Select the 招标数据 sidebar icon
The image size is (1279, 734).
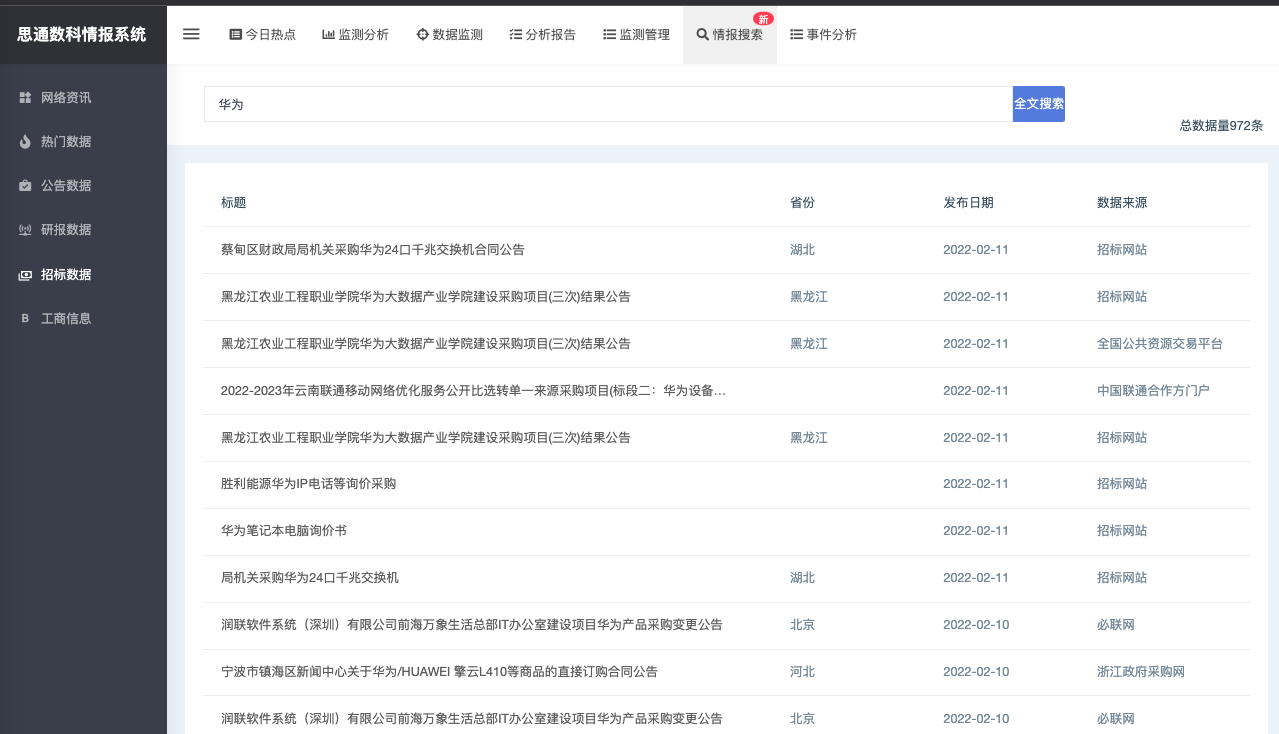tap(23, 274)
